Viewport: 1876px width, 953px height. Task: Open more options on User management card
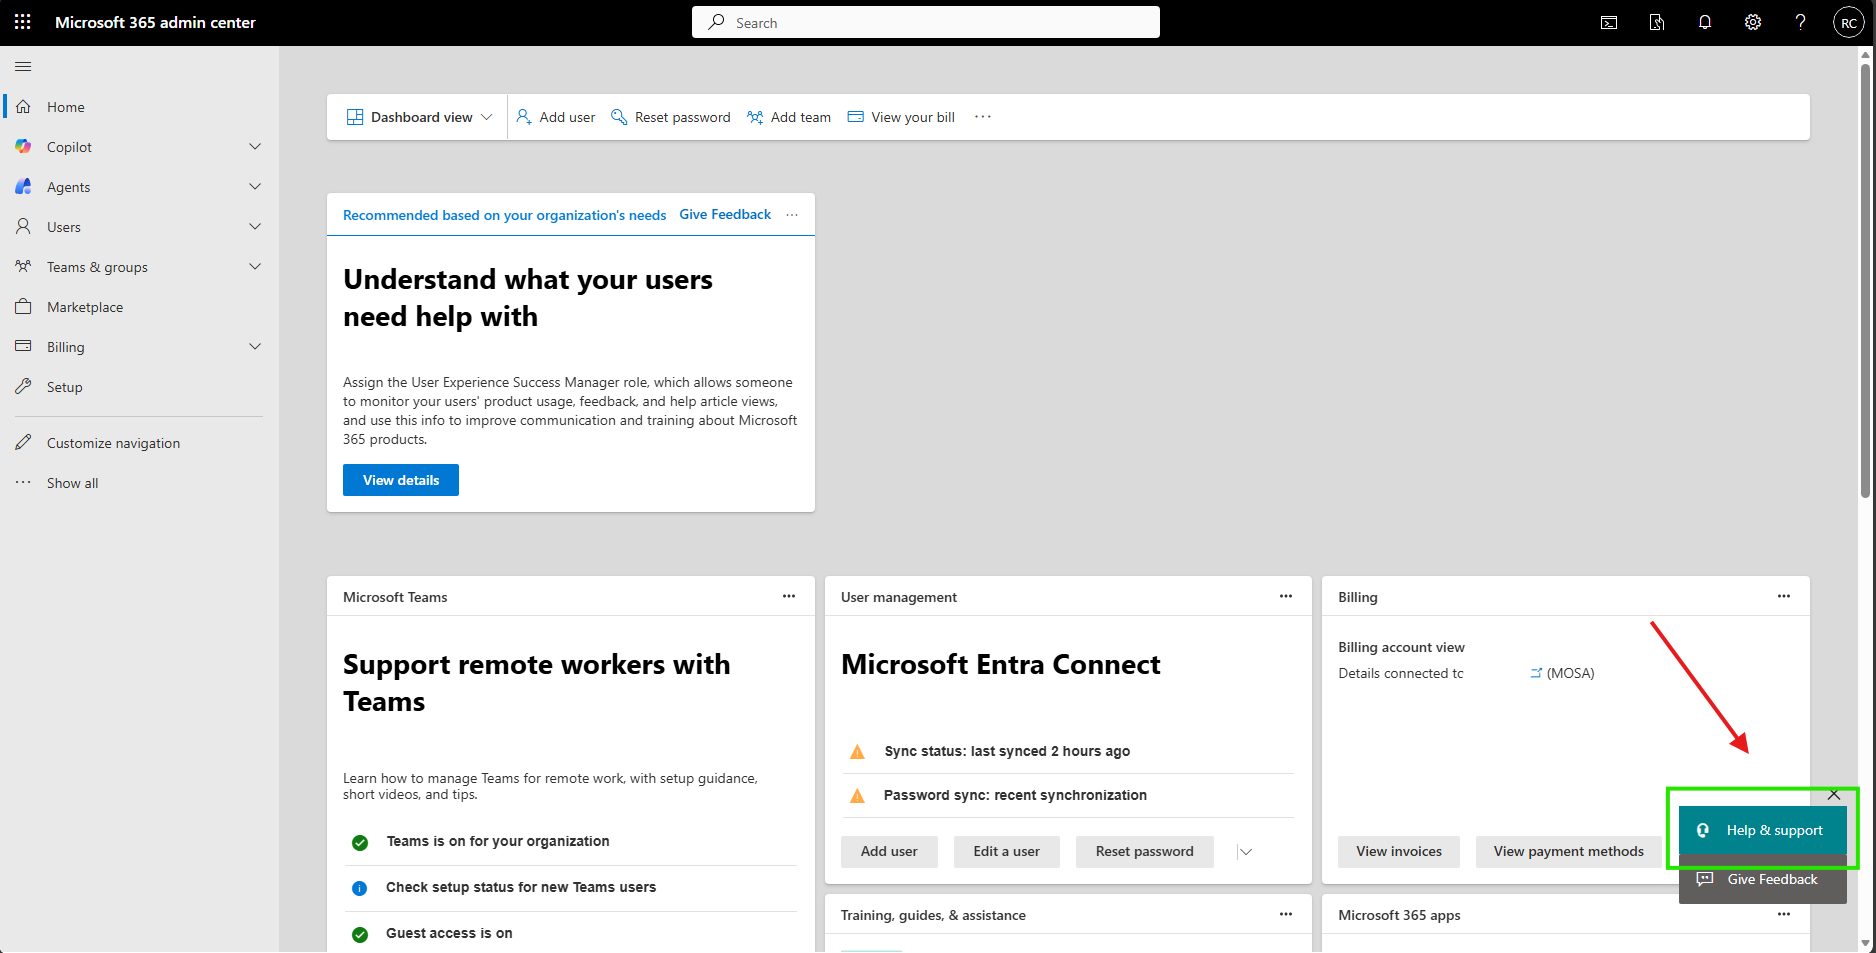(x=1286, y=597)
